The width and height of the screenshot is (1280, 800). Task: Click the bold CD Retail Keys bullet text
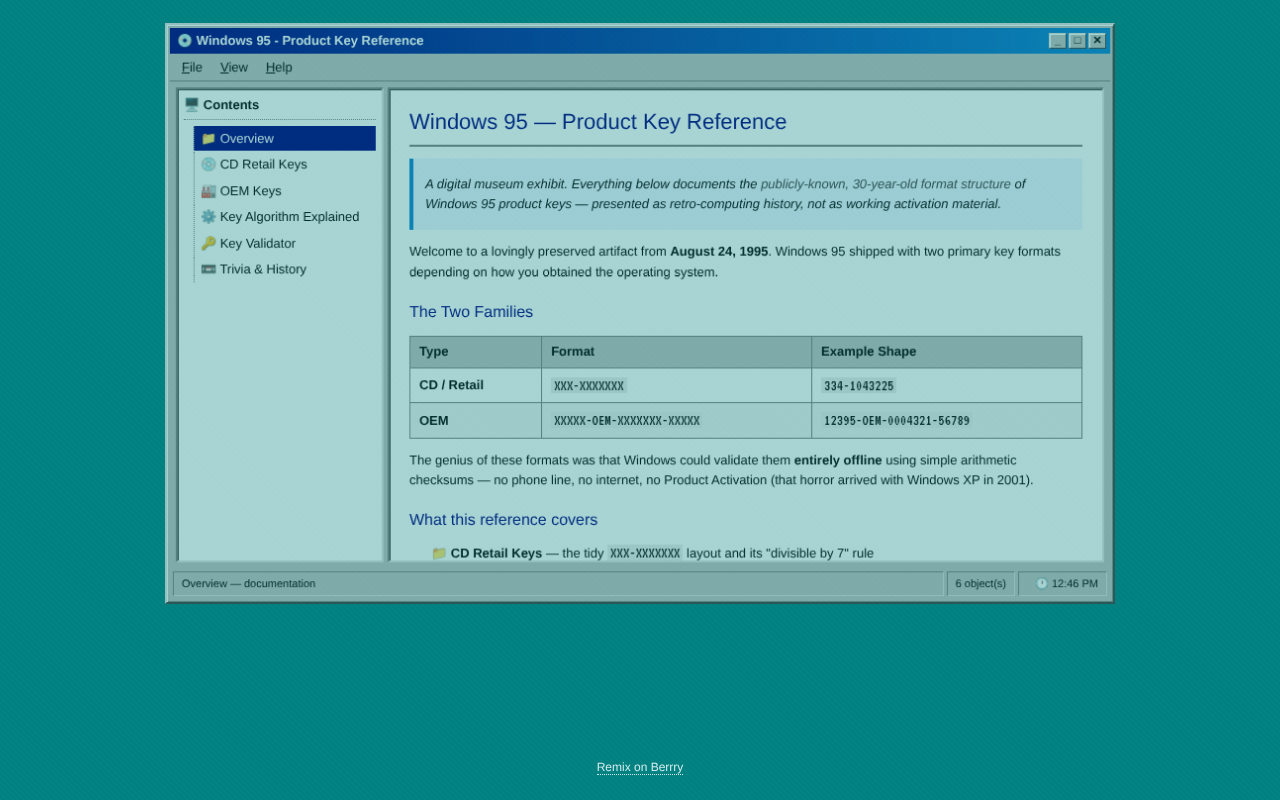click(496, 553)
